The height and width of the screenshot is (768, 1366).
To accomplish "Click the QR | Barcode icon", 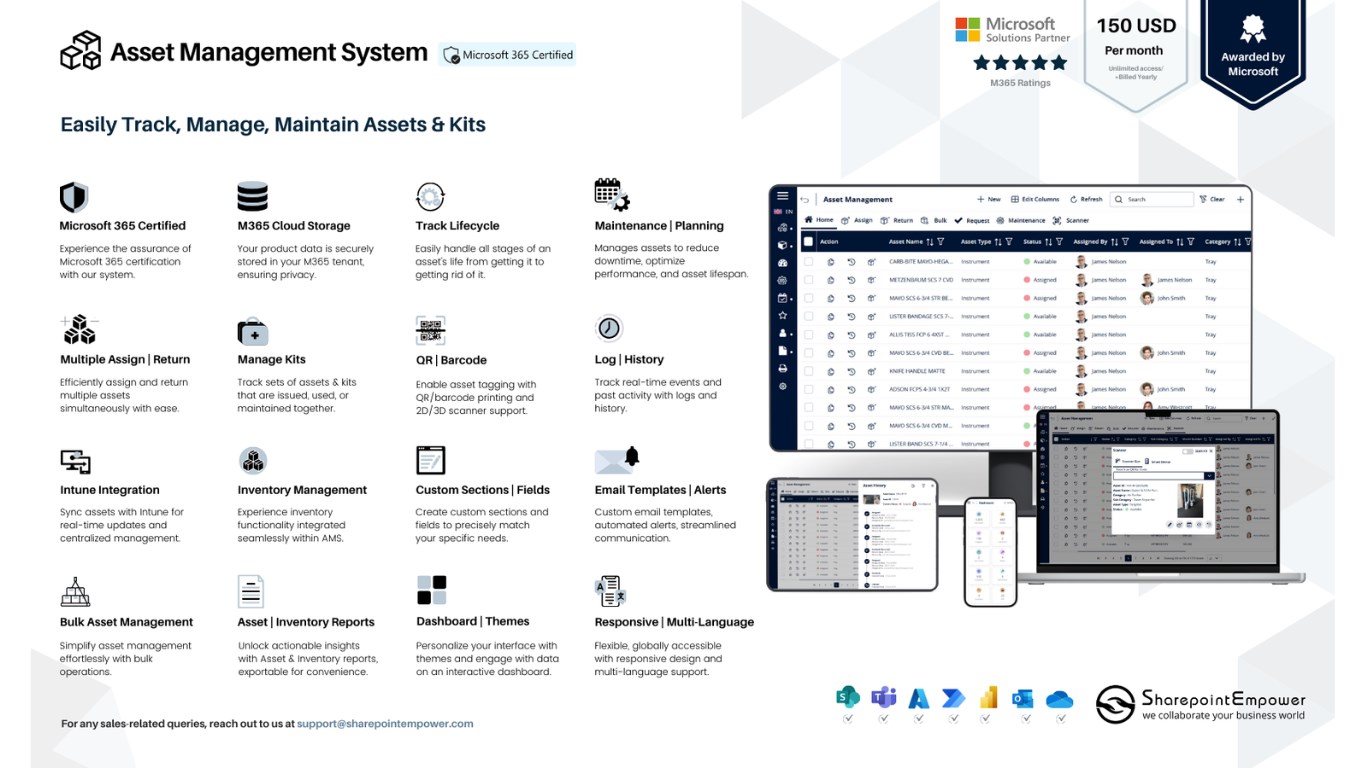I will [x=430, y=330].
